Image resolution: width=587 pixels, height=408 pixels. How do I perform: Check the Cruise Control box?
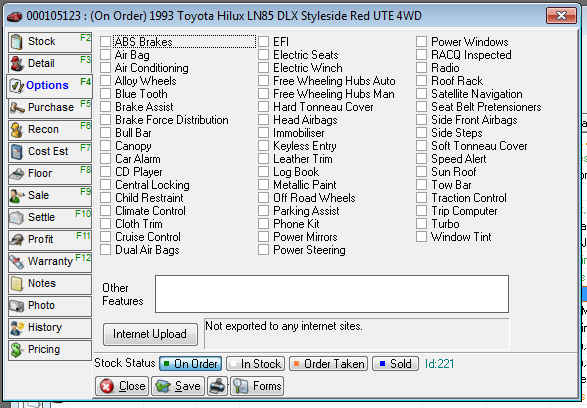[x=106, y=237]
